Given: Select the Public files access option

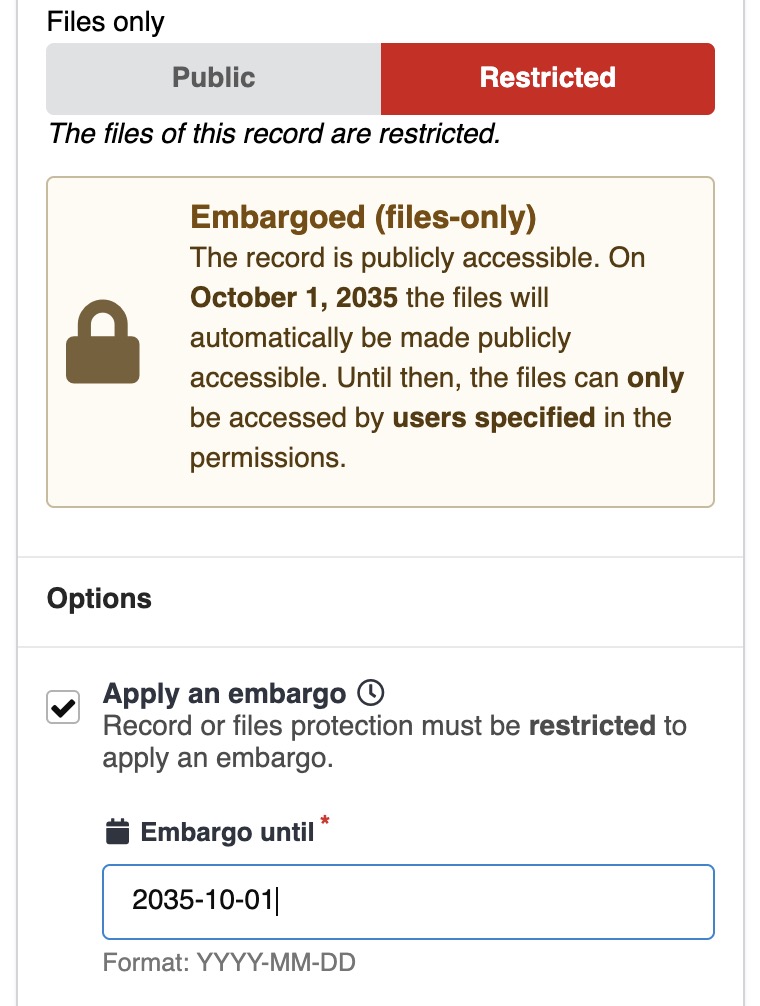Looking at the screenshot, I should tap(213, 78).
